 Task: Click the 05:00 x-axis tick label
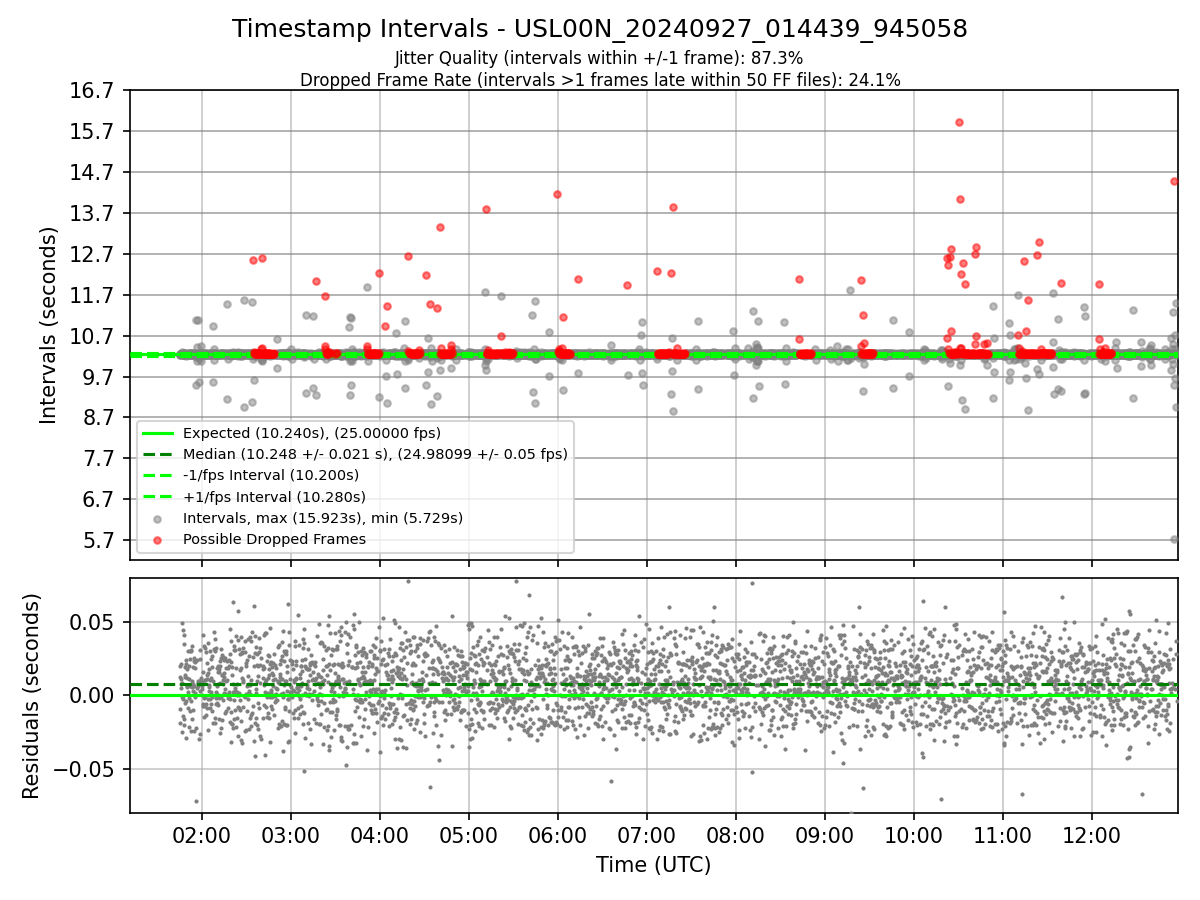coord(469,834)
